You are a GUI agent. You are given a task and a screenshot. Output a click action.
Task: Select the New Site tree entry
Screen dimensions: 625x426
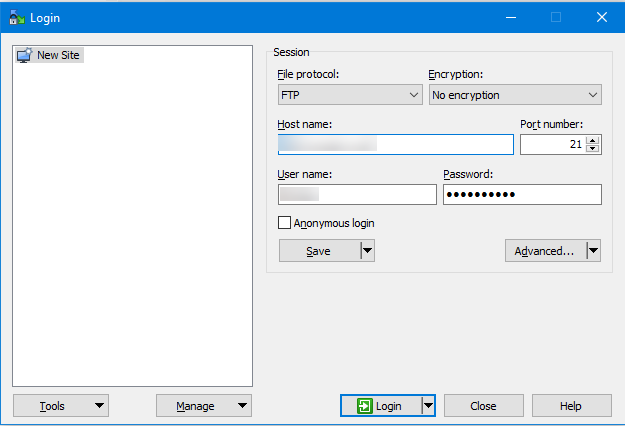[57, 55]
